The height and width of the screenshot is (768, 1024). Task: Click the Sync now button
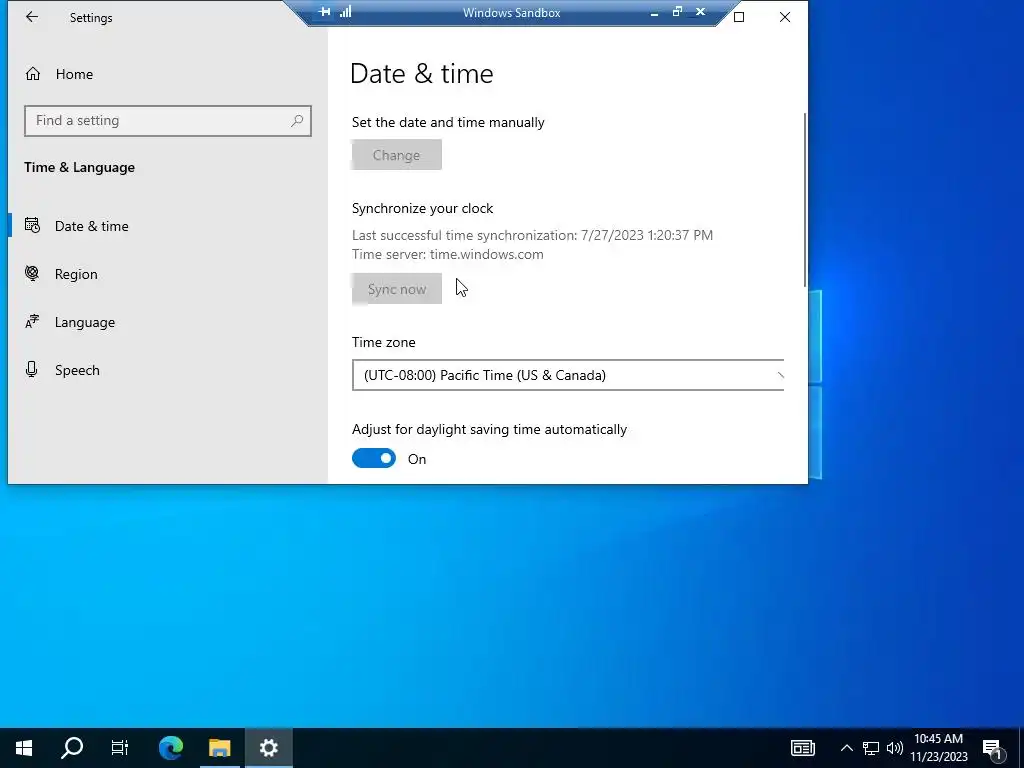click(396, 289)
